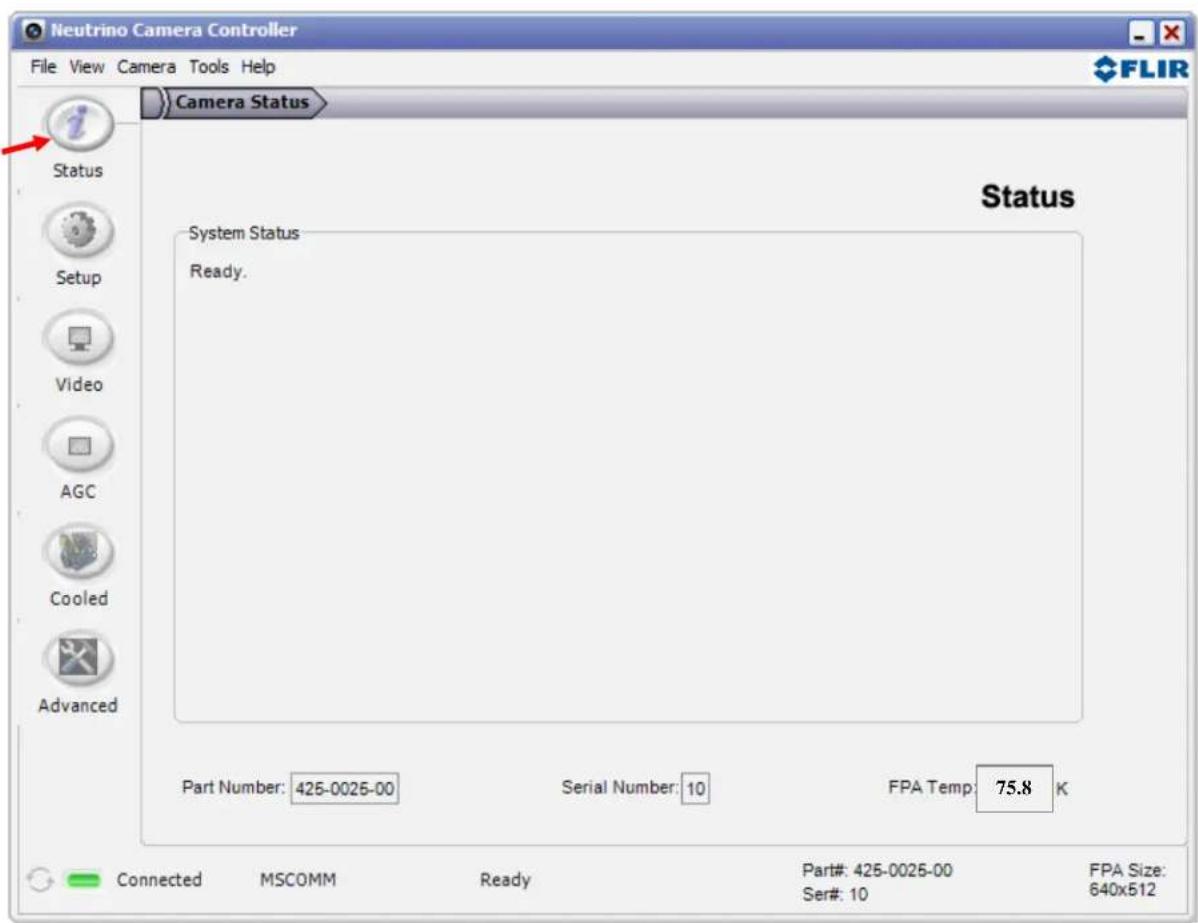Open the AGC panel icon
1198x923 pixels.
click(79, 445)
